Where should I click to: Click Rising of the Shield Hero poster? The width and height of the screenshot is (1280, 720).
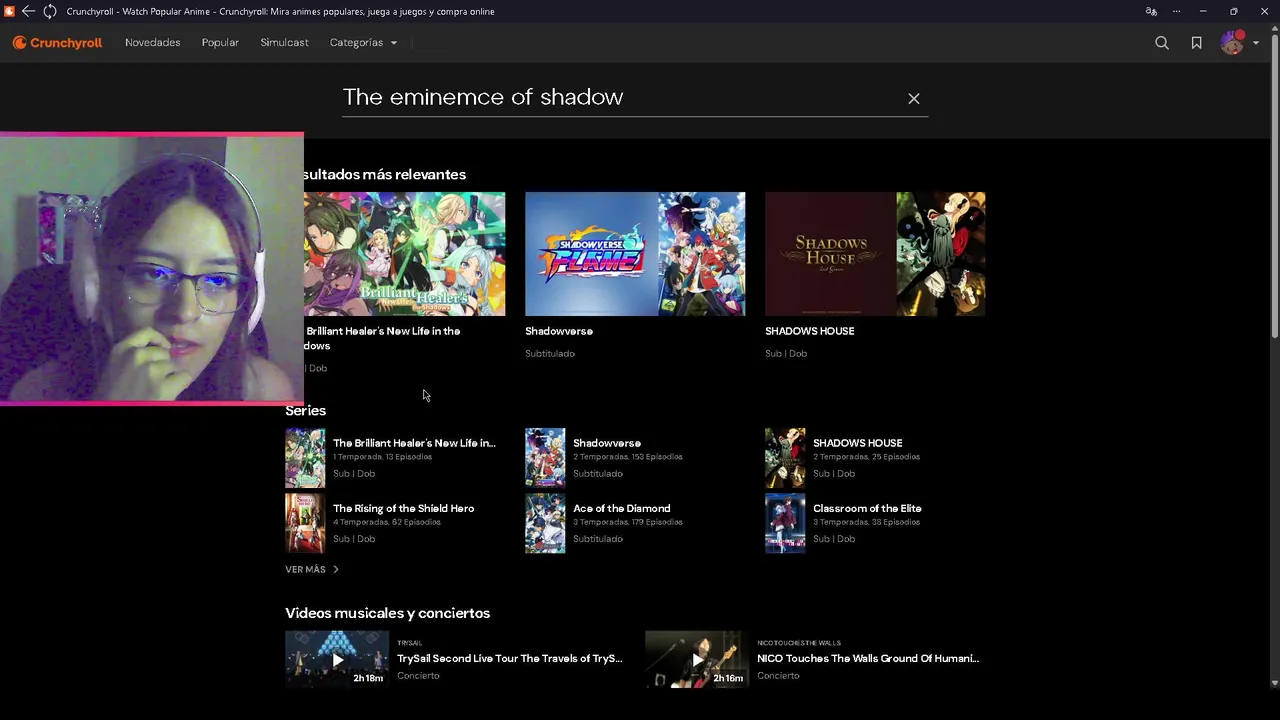305,523
